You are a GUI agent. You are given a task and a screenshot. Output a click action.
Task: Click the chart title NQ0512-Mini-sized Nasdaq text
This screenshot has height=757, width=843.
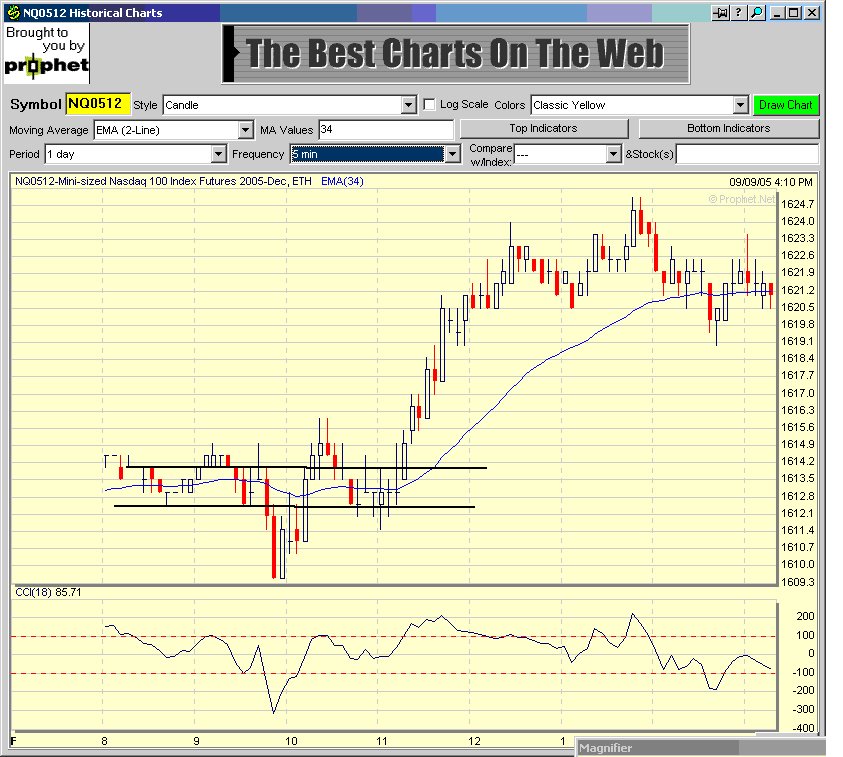point(163,181)
